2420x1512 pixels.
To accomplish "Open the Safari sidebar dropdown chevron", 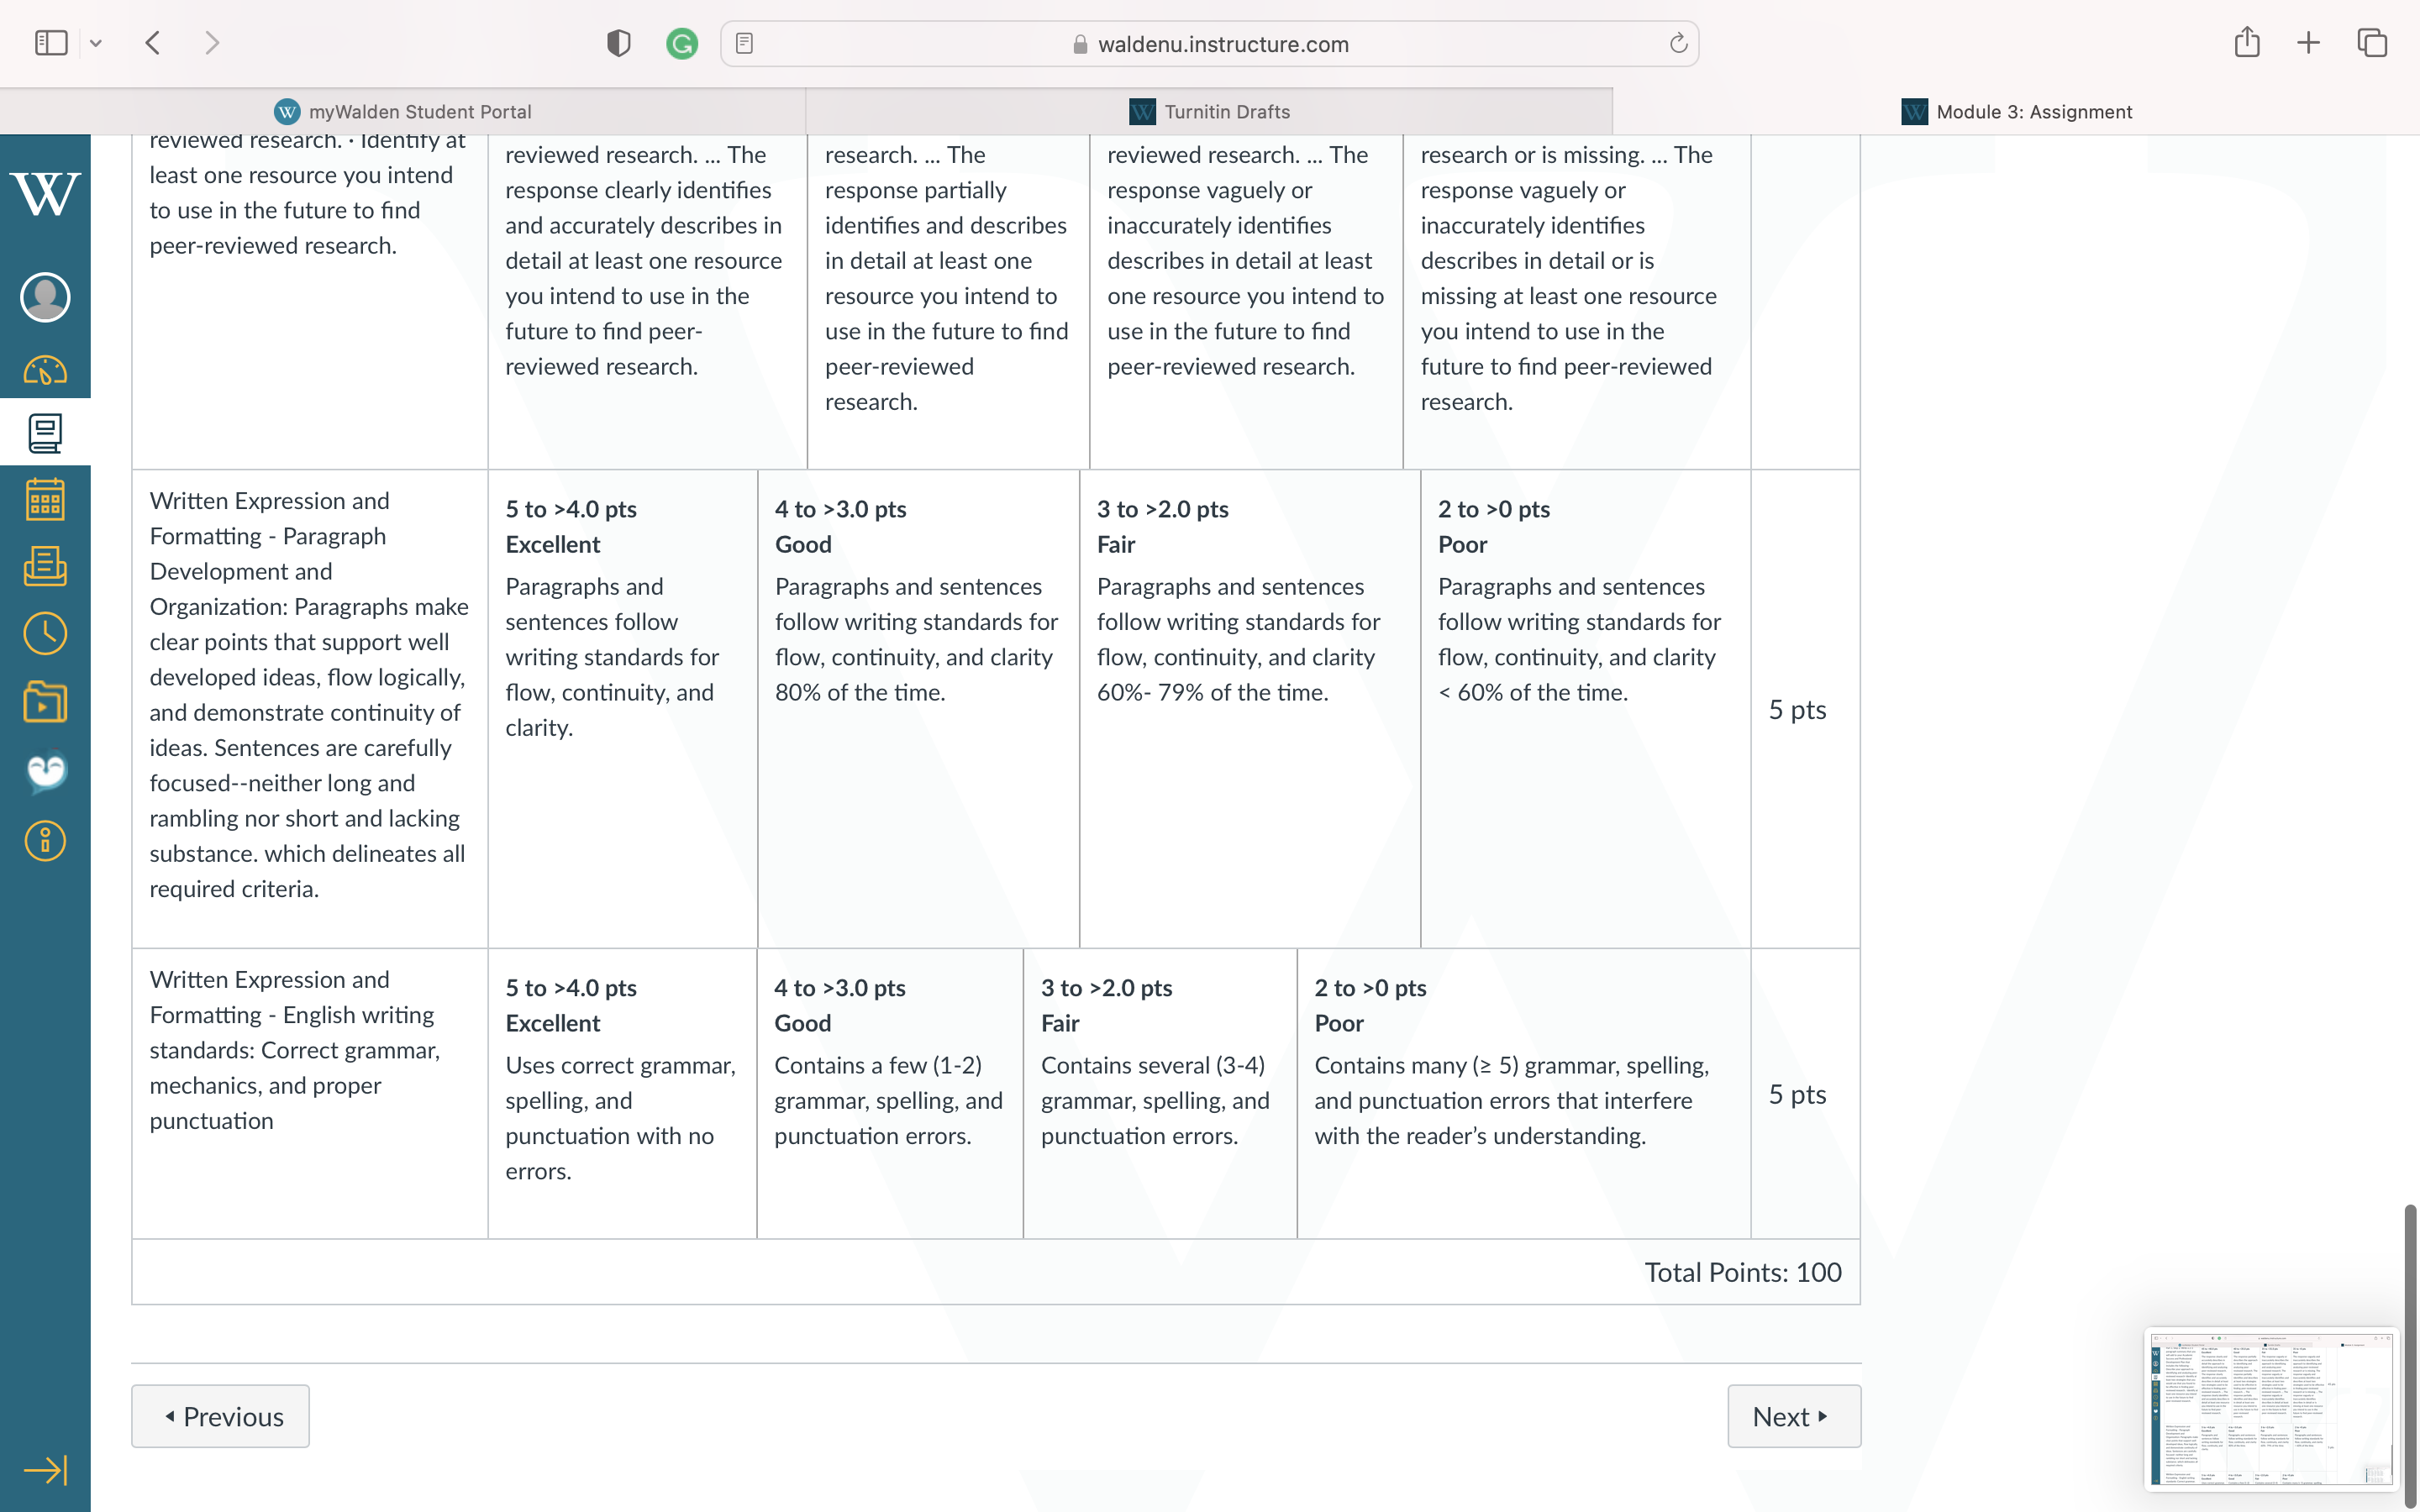I will [96, 43].
